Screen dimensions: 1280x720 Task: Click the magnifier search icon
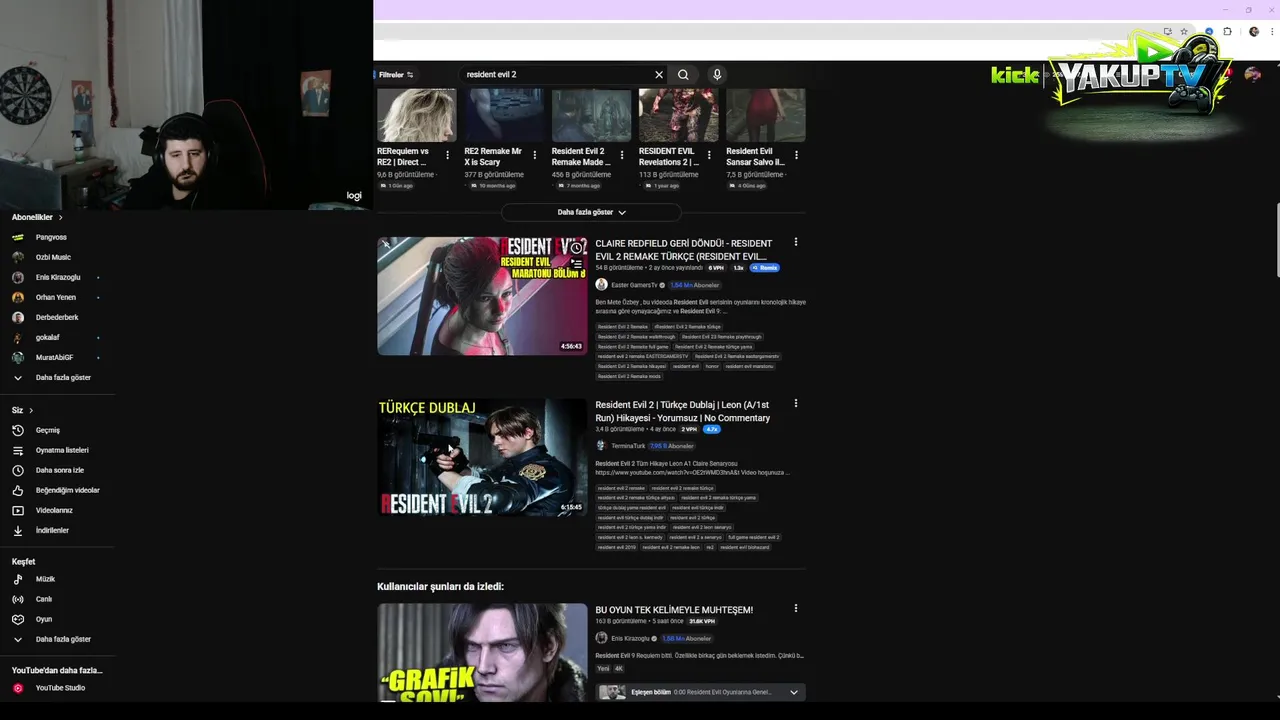(683, 75)
